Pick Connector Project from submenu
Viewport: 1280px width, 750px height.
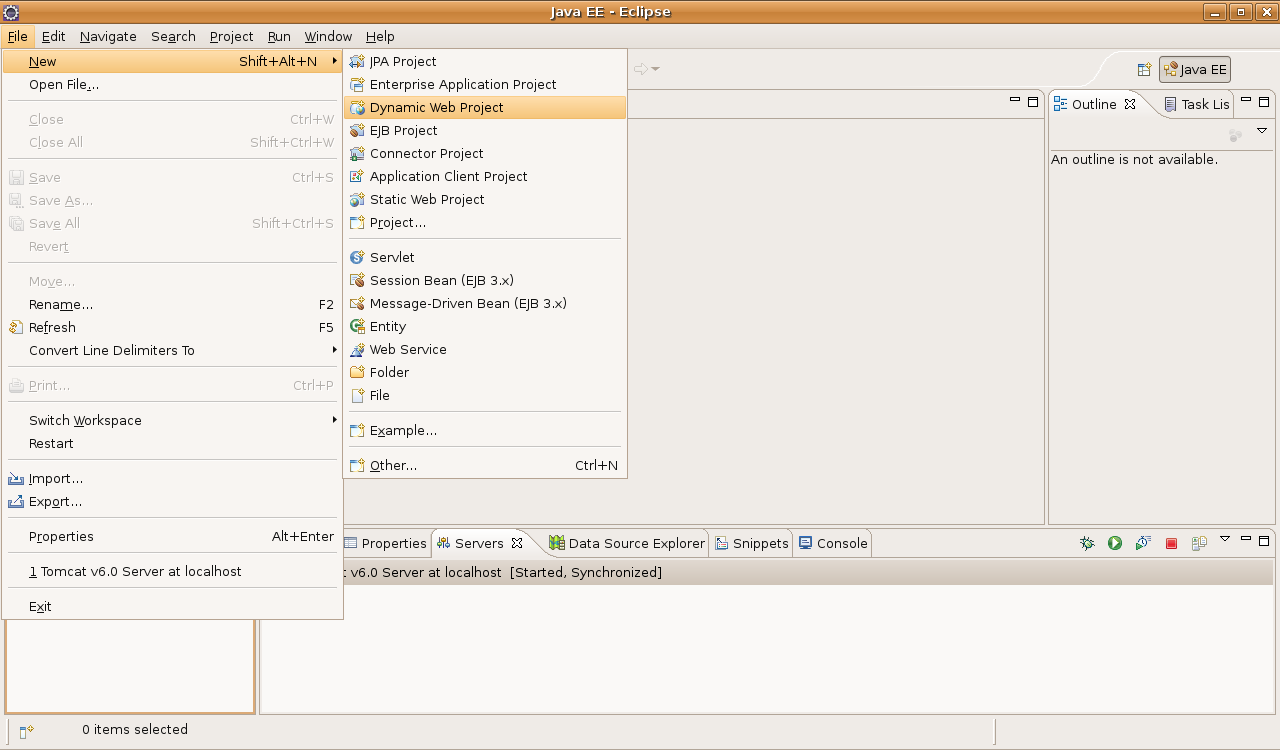click(x=485, y=153)
